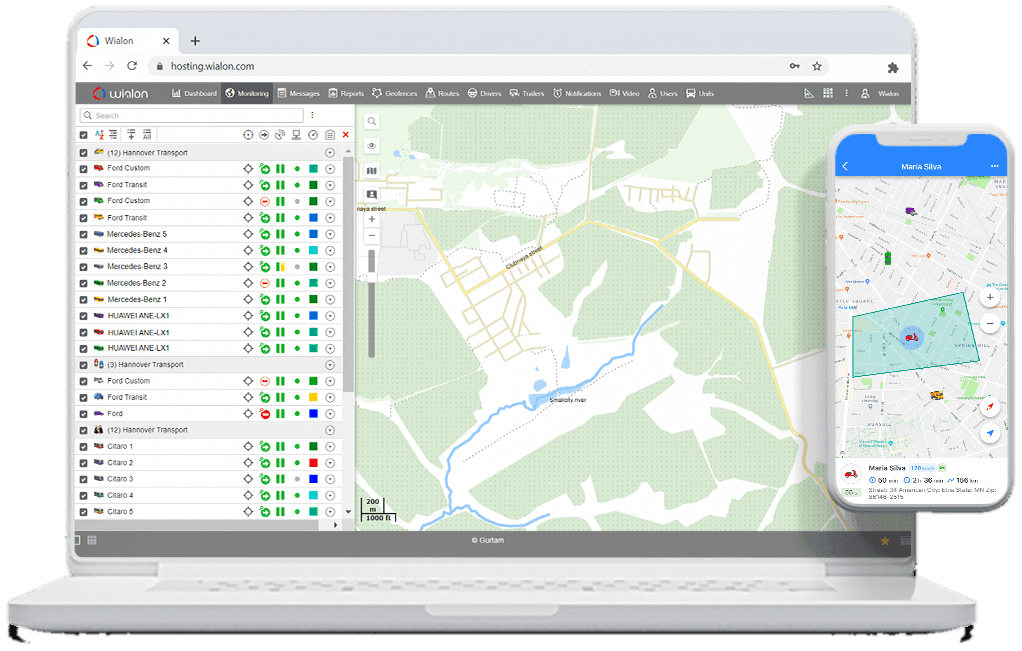Open options dropdown for (3) Hannover Transport group

coord(330,365)
